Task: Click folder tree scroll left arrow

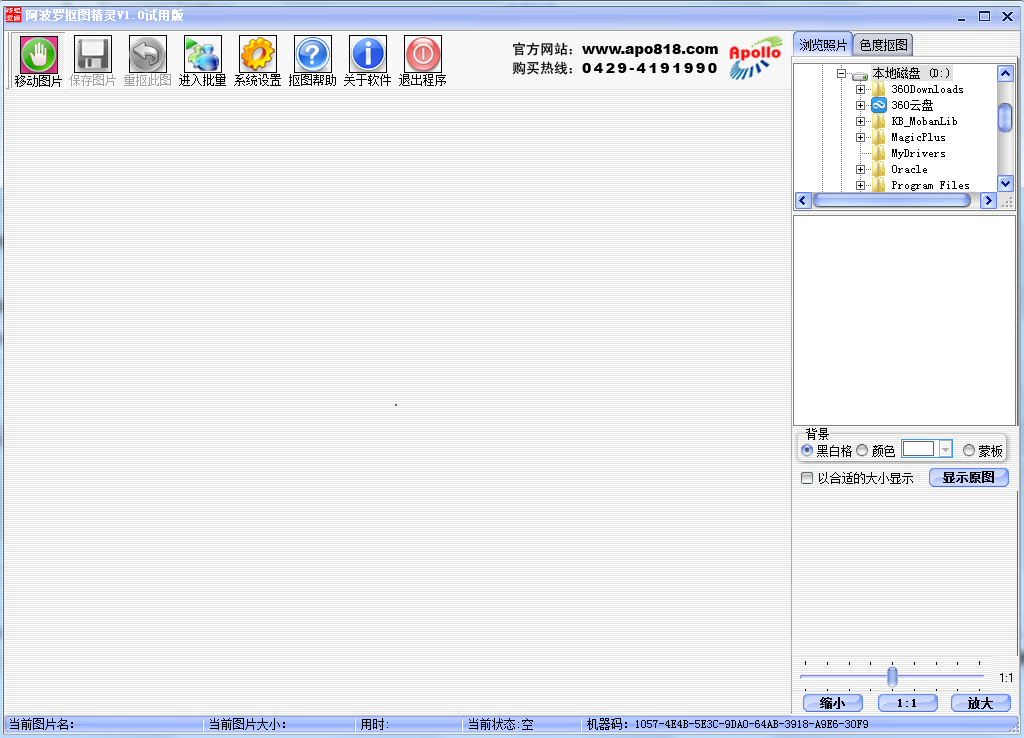Action: (803, 201)
